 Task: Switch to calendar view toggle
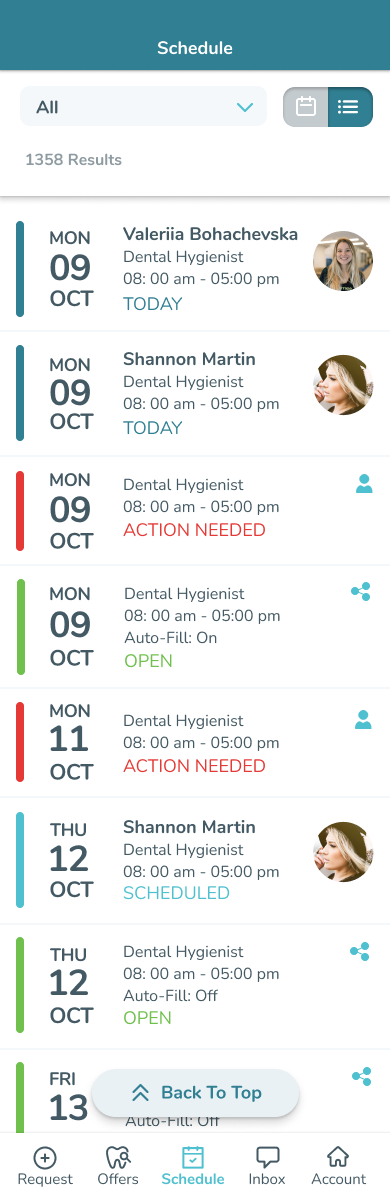pos(306,106)
